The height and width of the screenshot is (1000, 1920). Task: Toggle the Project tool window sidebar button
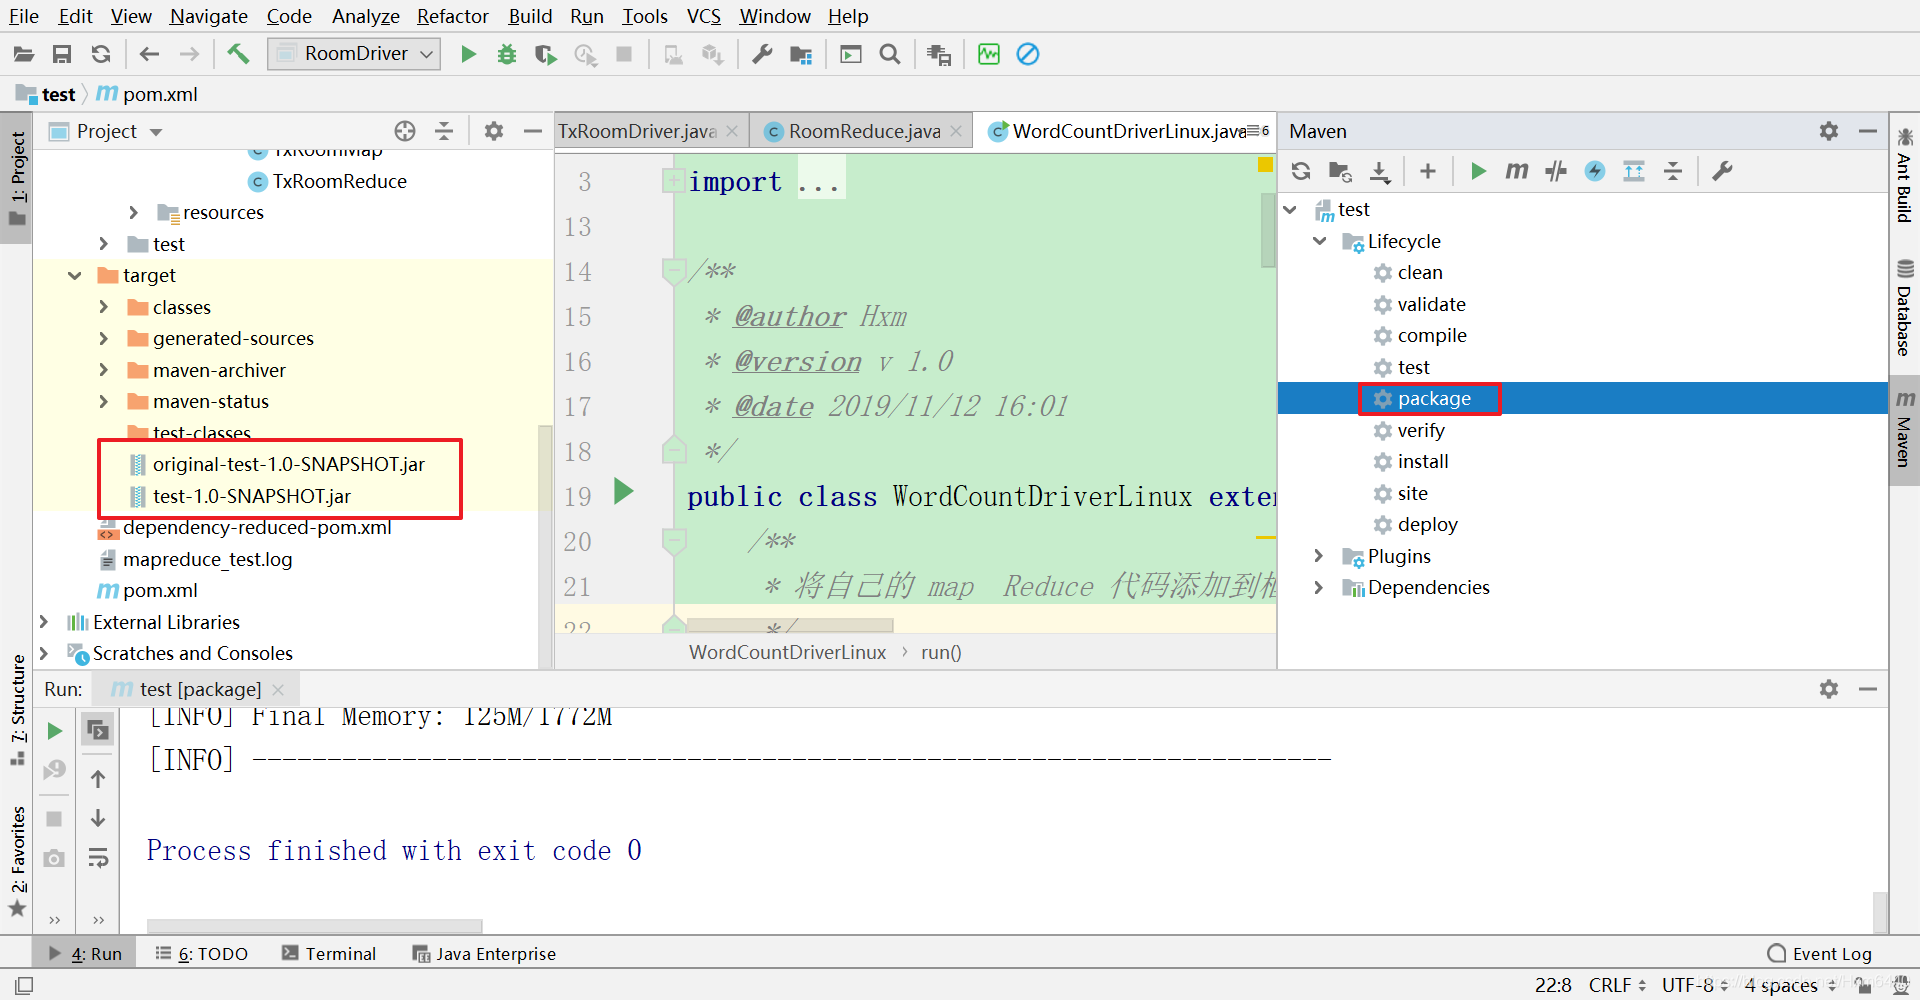tap(17, 179)
